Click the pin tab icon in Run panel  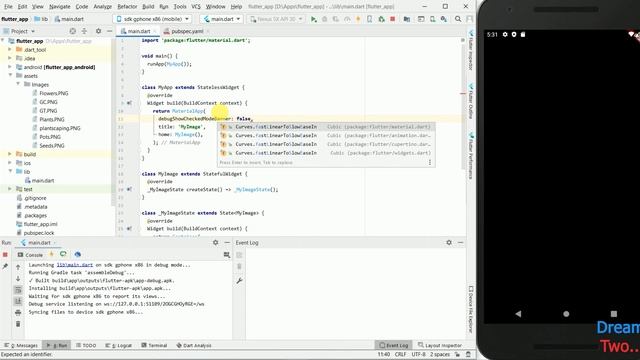click(x=5, y=266)
